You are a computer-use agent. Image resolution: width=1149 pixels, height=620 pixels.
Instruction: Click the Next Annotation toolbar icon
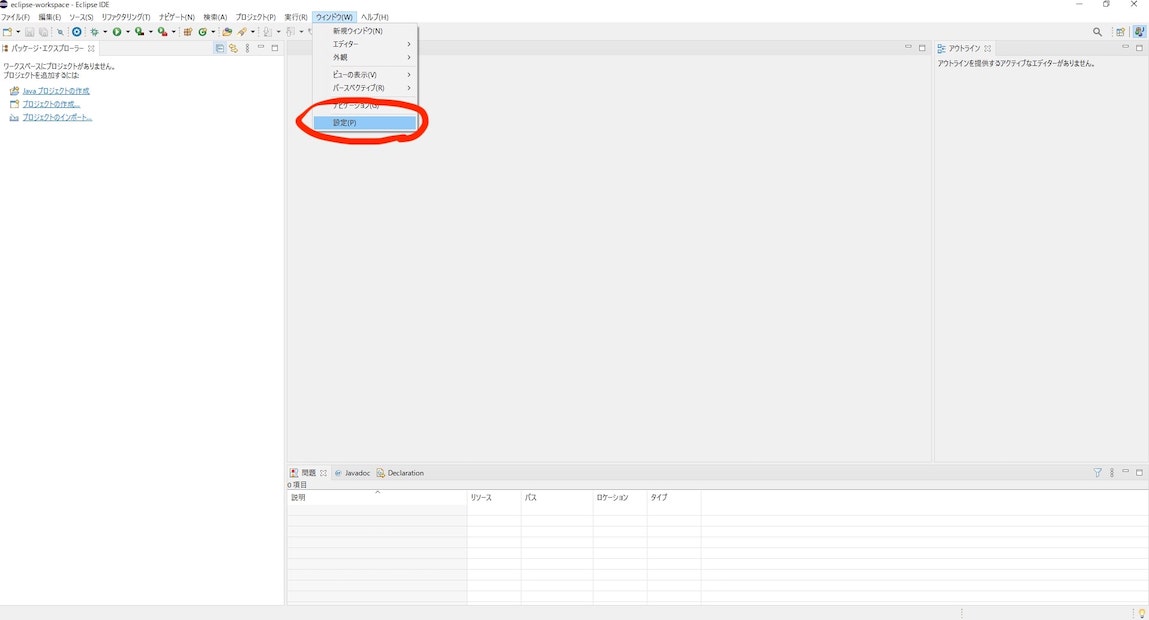pos(267,32)
